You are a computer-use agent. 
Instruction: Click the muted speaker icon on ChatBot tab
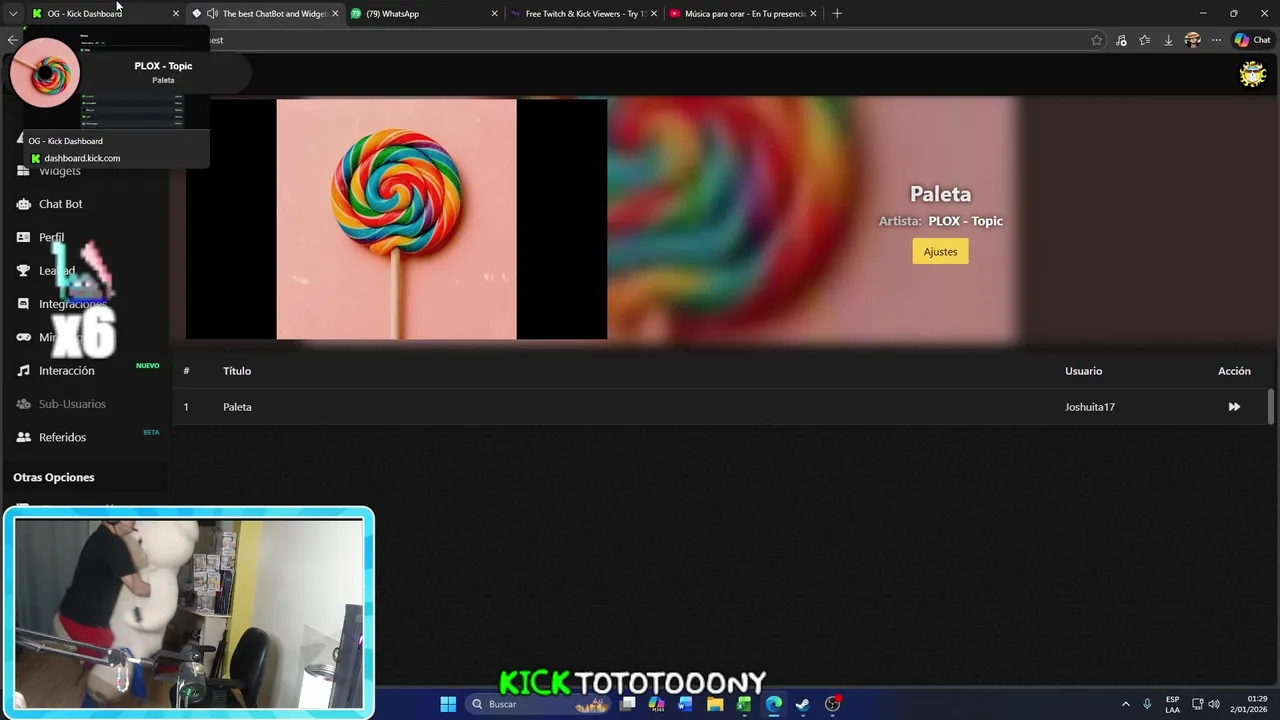(x=212, y=13)
